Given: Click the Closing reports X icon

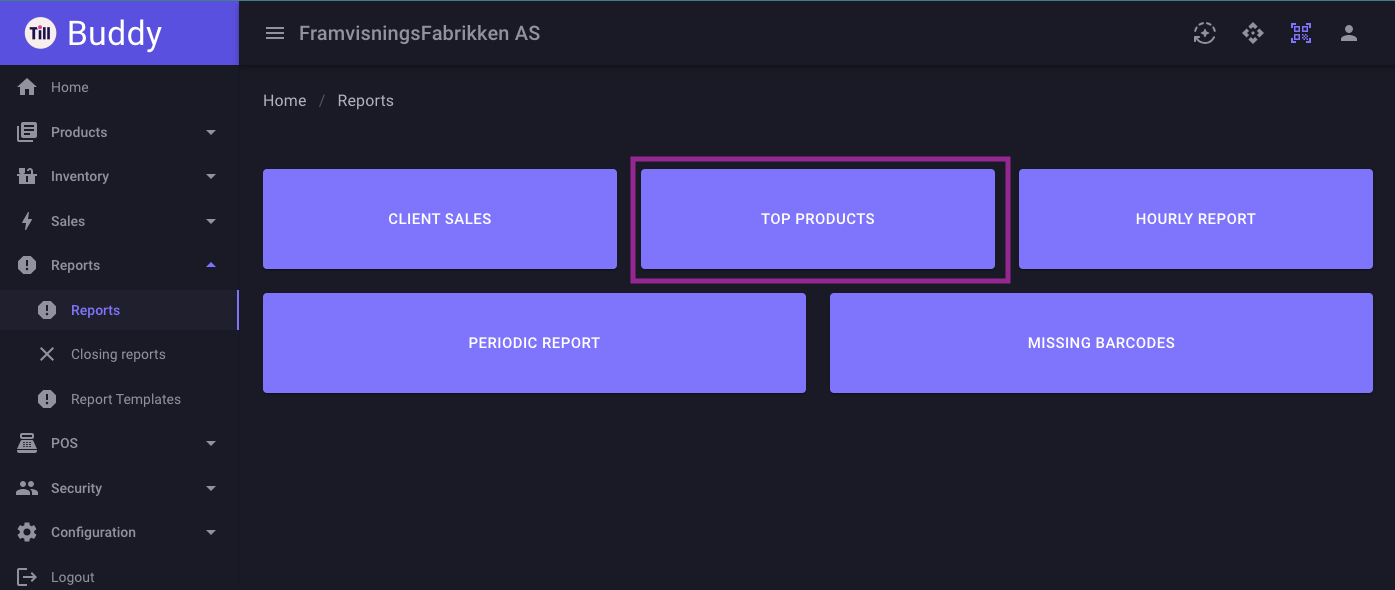Looking at the screenshot, I should [x=47, y=354].
